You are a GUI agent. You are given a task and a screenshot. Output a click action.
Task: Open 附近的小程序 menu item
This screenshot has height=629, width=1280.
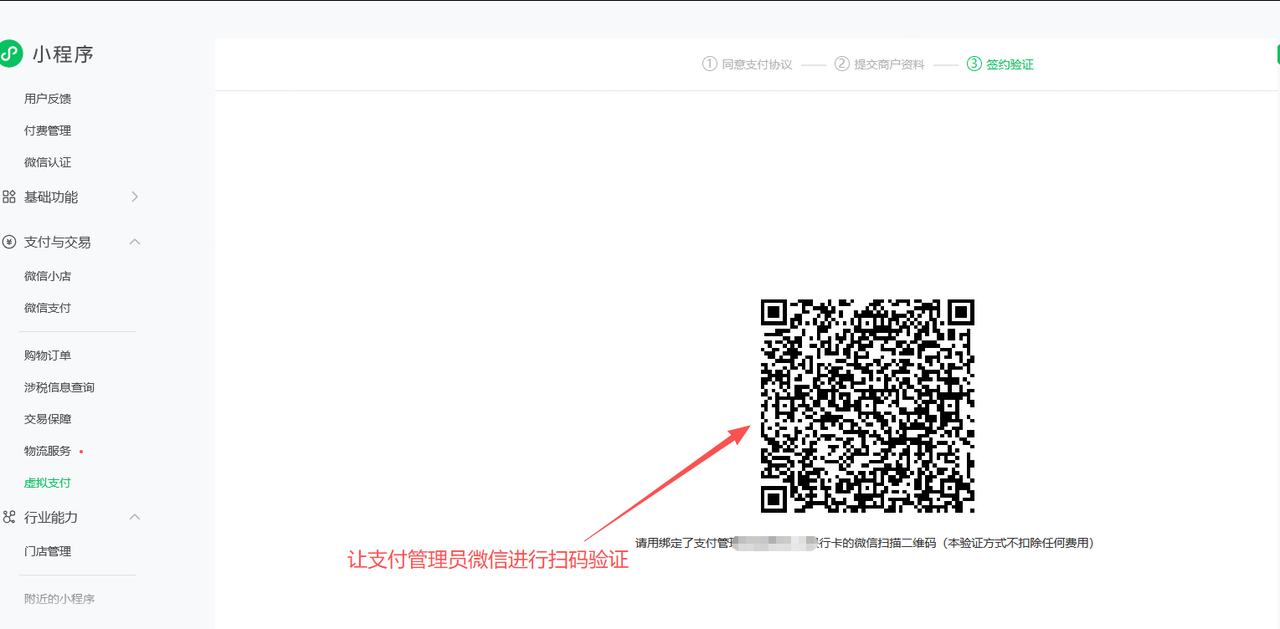[59, 599]
